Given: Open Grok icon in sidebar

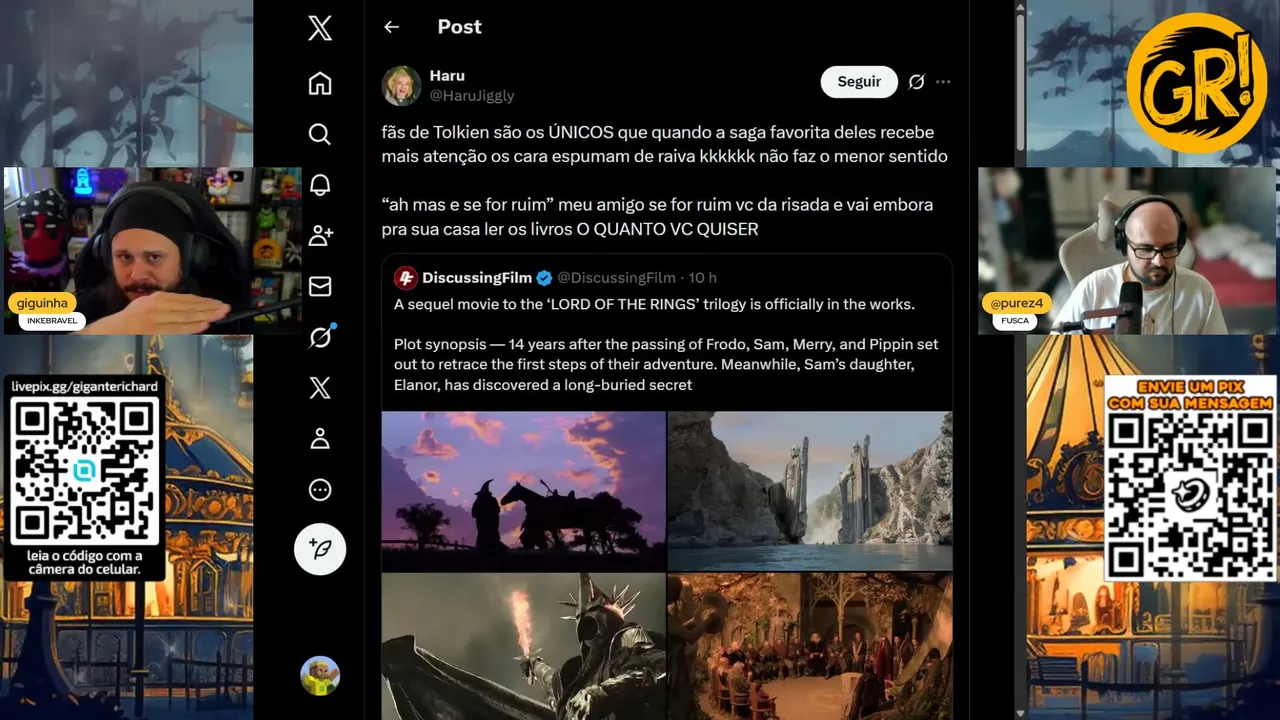Looking at the screenshot, I should [x=320, y=337].
